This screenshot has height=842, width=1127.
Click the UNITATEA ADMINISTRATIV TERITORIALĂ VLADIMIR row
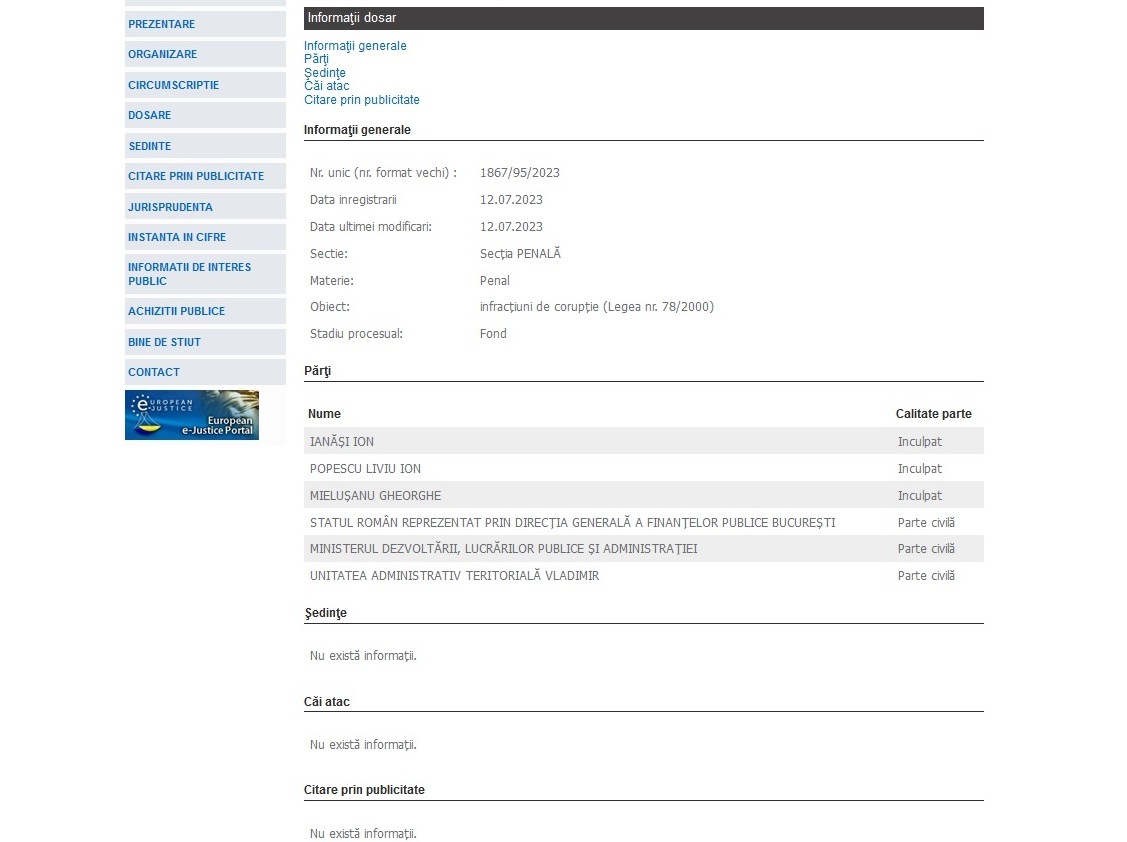pos(455,576)
